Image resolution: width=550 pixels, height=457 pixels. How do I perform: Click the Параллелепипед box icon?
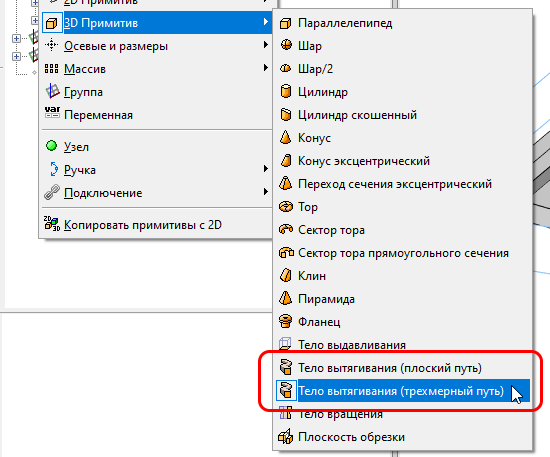[286, 23]
